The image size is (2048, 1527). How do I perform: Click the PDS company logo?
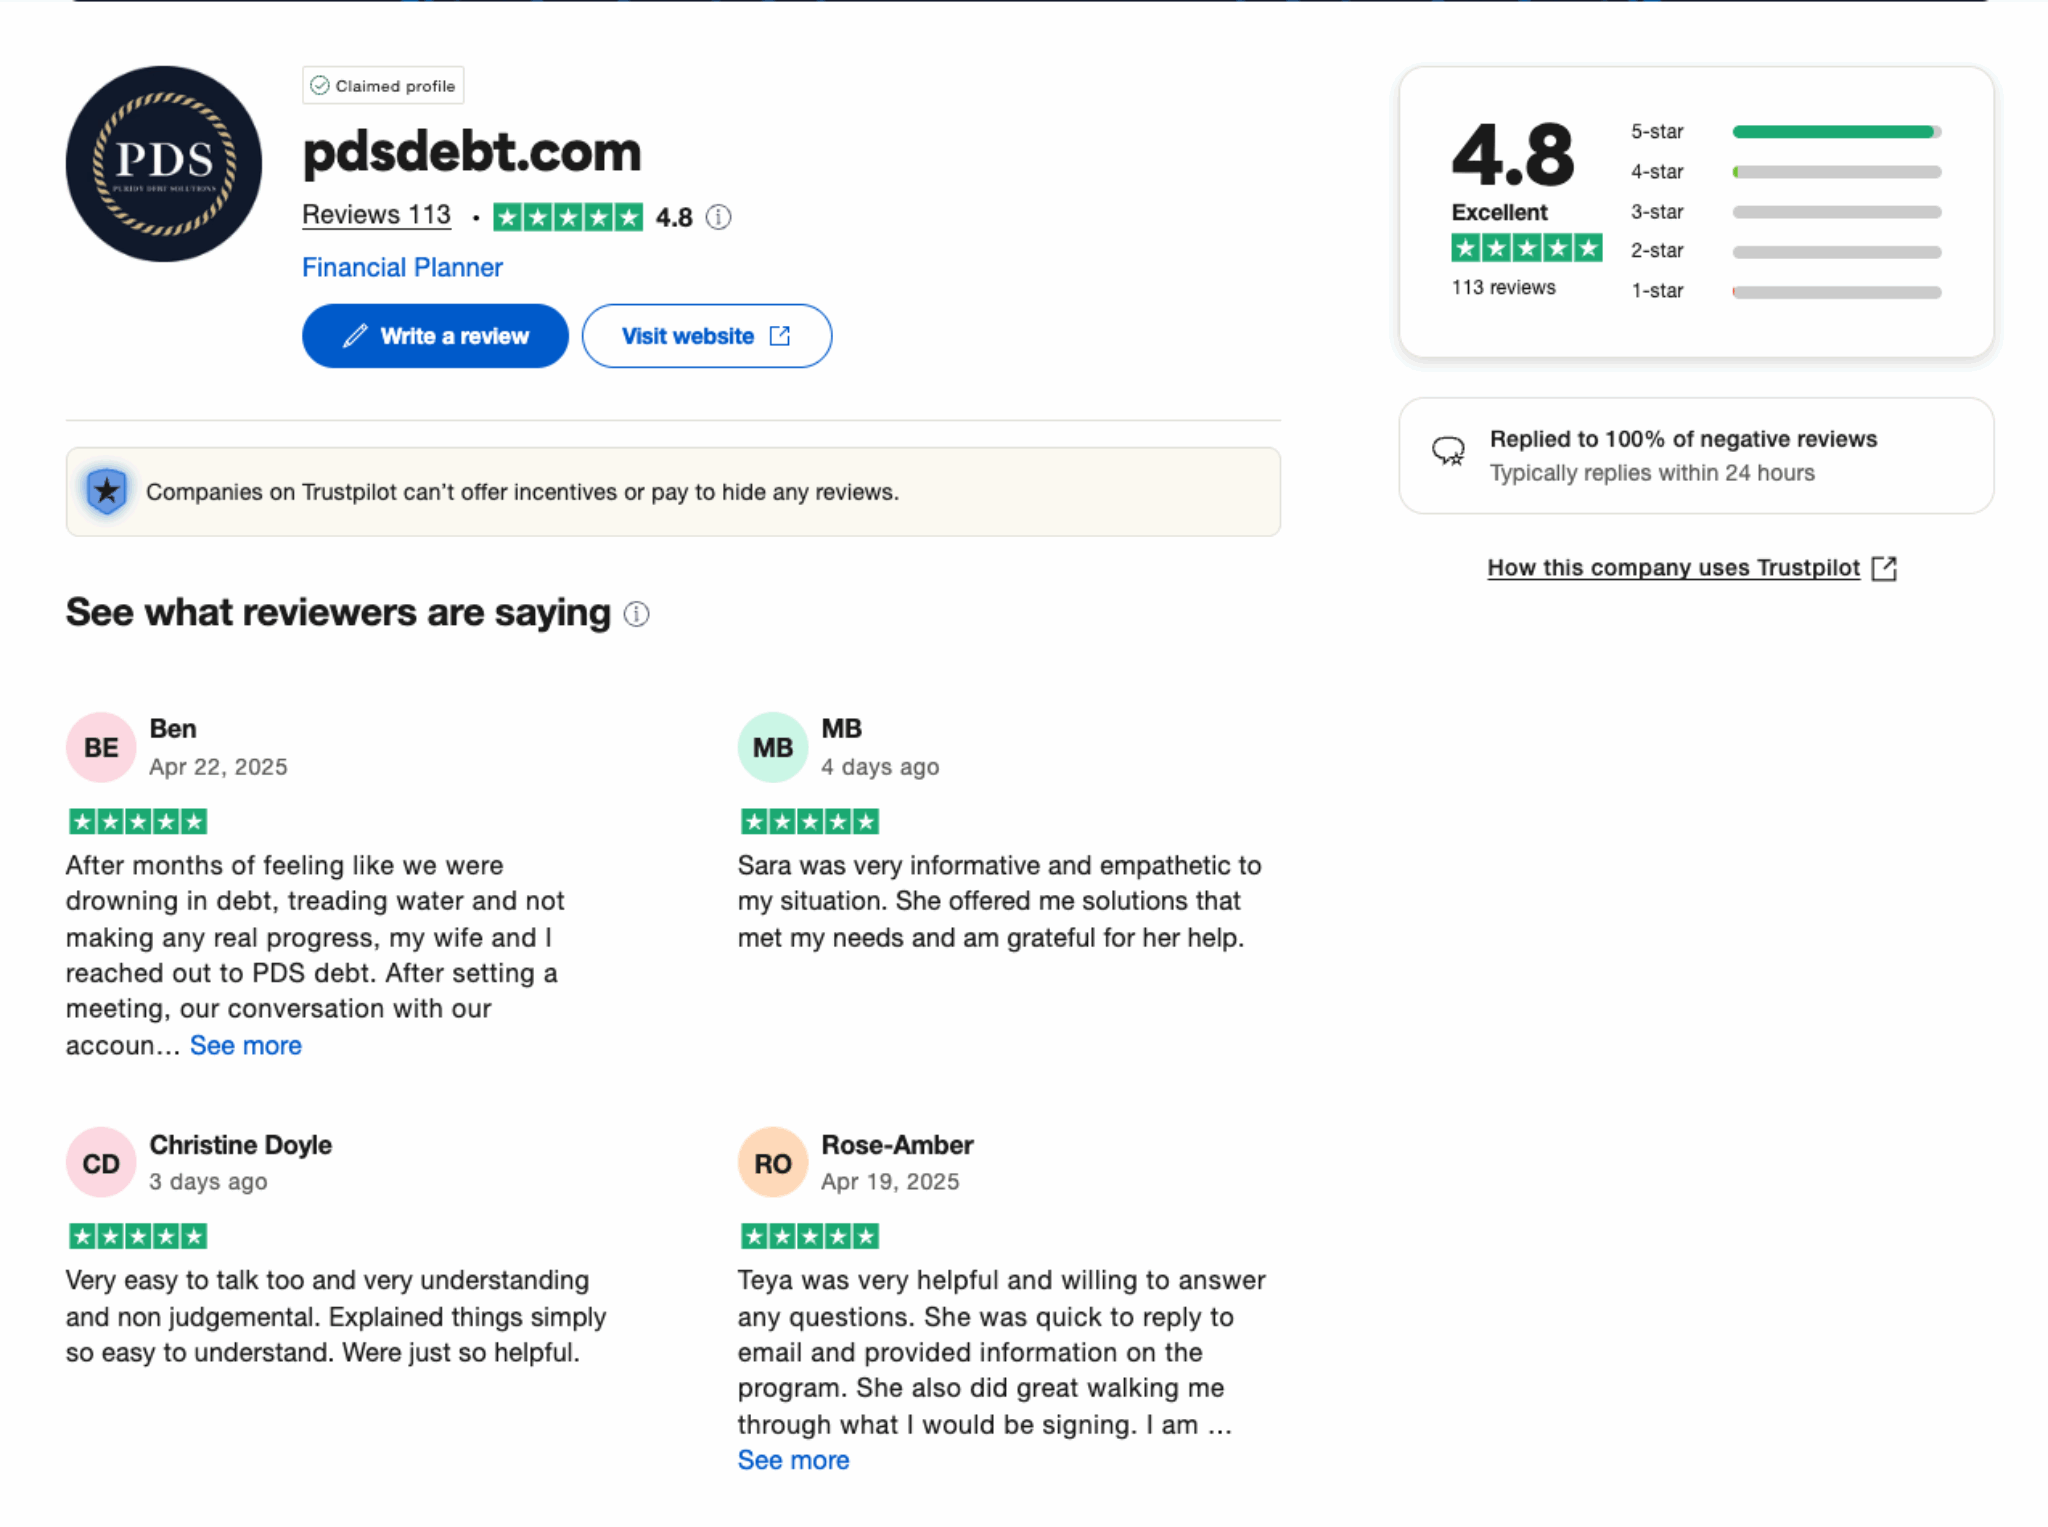162,163
